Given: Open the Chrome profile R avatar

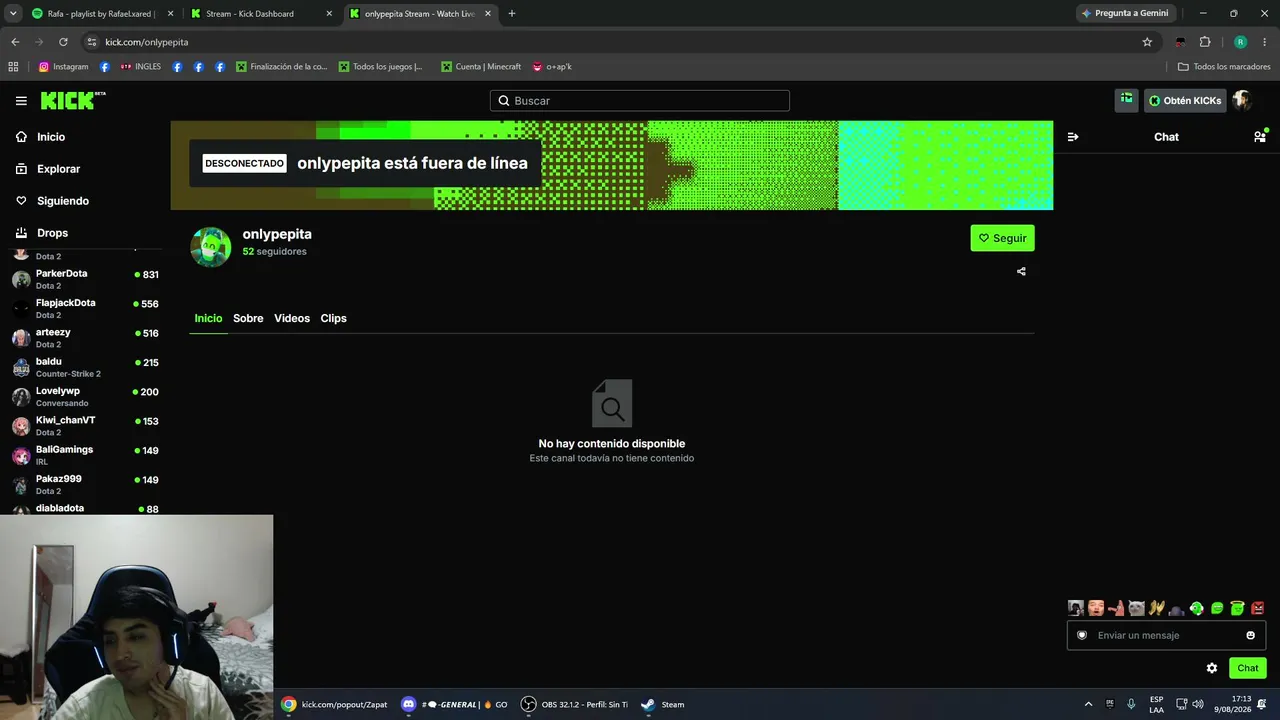Looking at the screenshot, I should tap(1240, 42).
